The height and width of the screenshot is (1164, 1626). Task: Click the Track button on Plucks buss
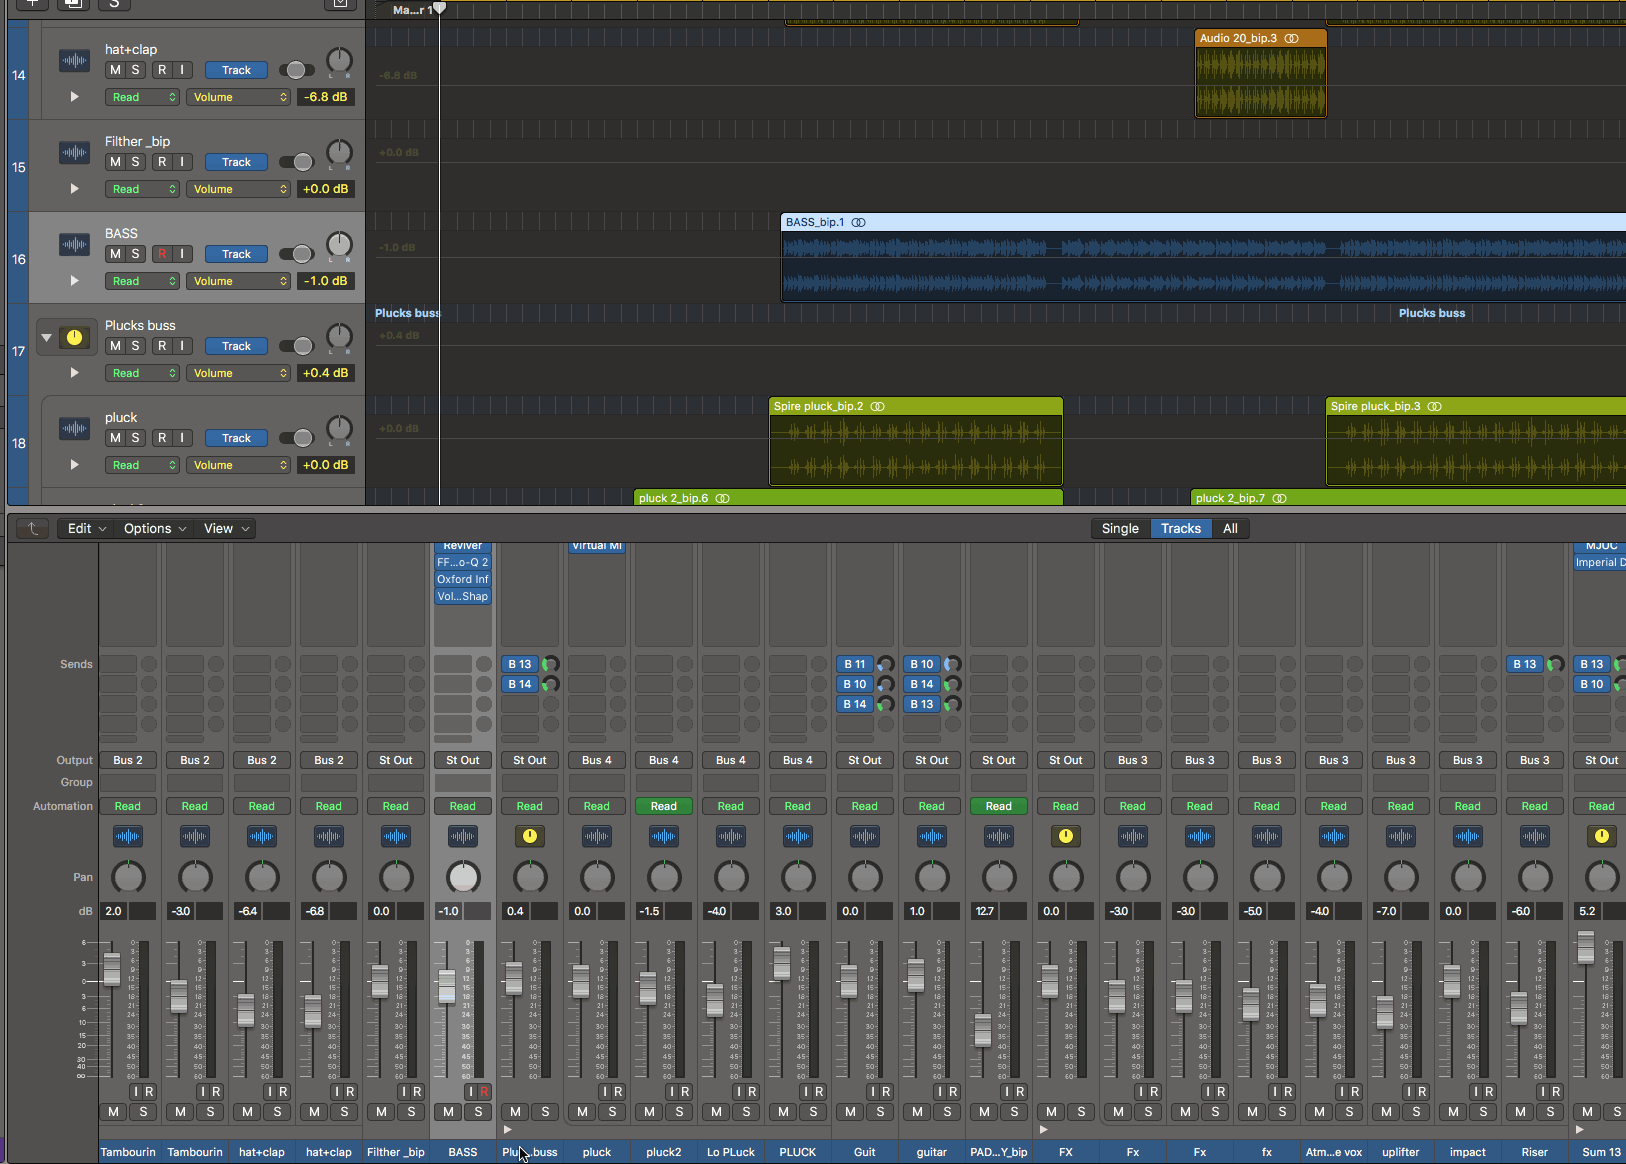(236, 346)
